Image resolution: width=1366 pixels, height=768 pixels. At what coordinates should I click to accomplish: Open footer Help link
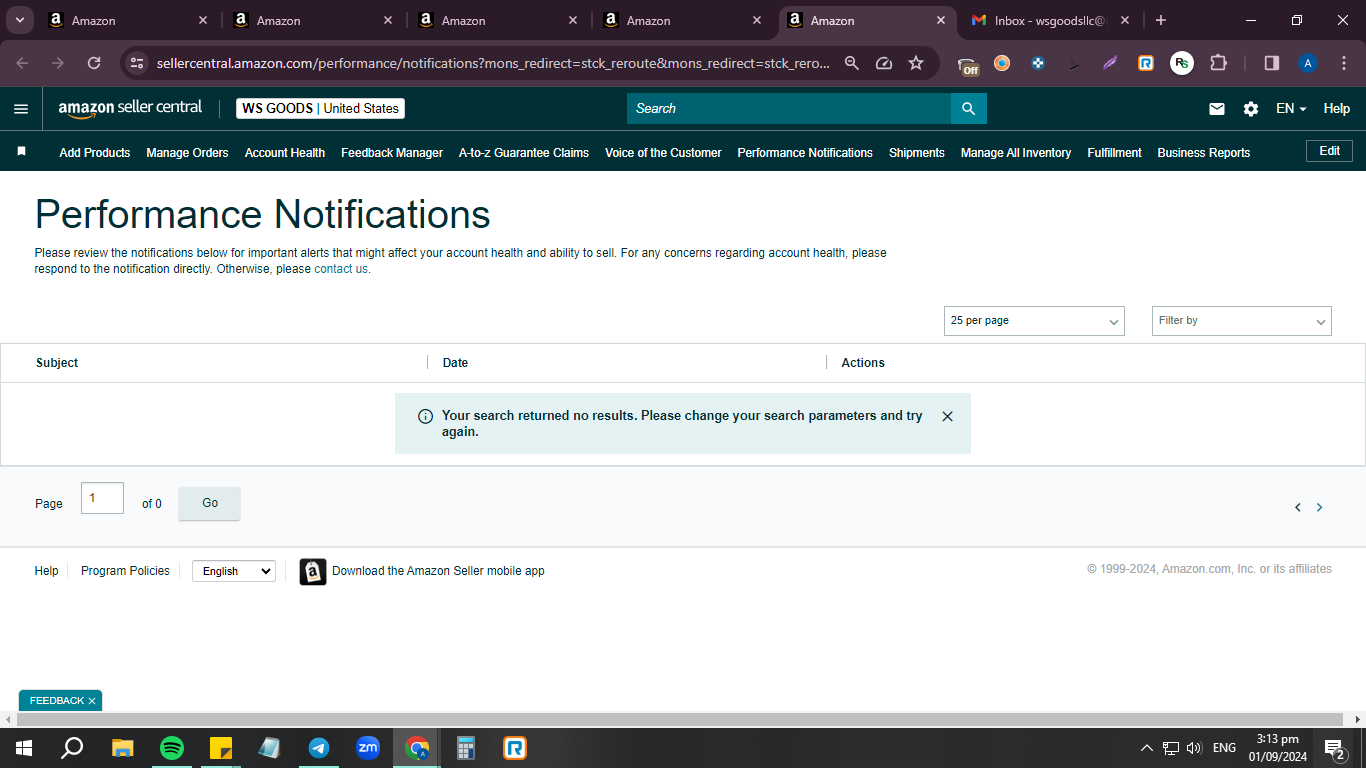[46, 571]
